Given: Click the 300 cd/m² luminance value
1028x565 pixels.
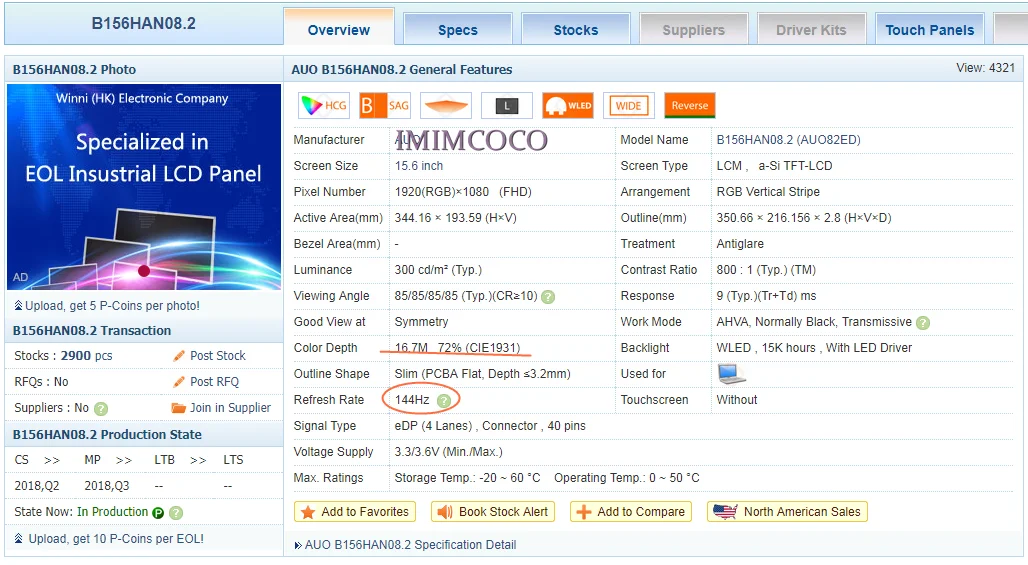Looking at the screenshot, I should click(438, 270).
